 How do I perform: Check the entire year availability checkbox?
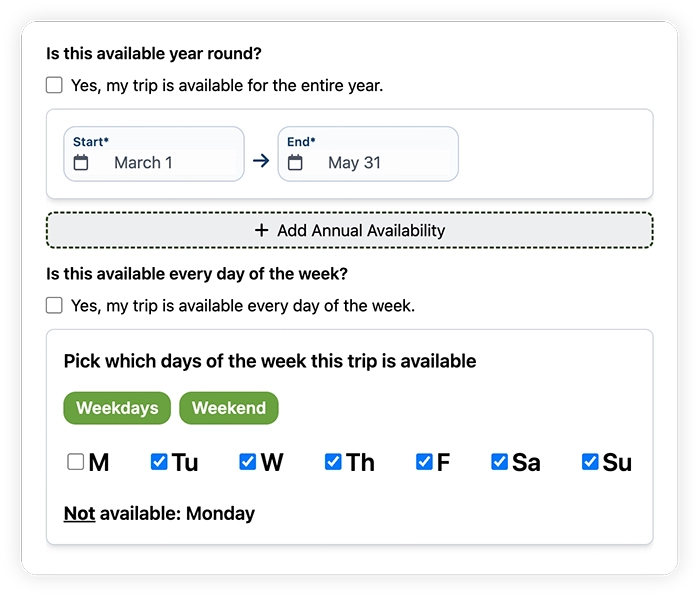tap(54, 86)
